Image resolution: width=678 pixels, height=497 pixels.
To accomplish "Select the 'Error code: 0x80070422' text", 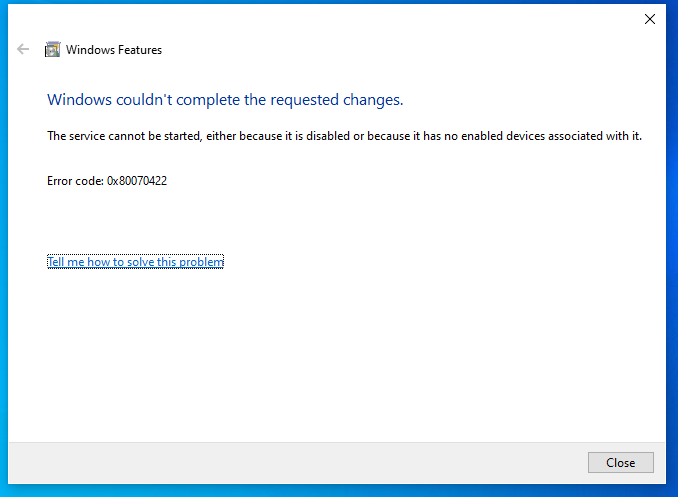I will click(x=107, y=181).
